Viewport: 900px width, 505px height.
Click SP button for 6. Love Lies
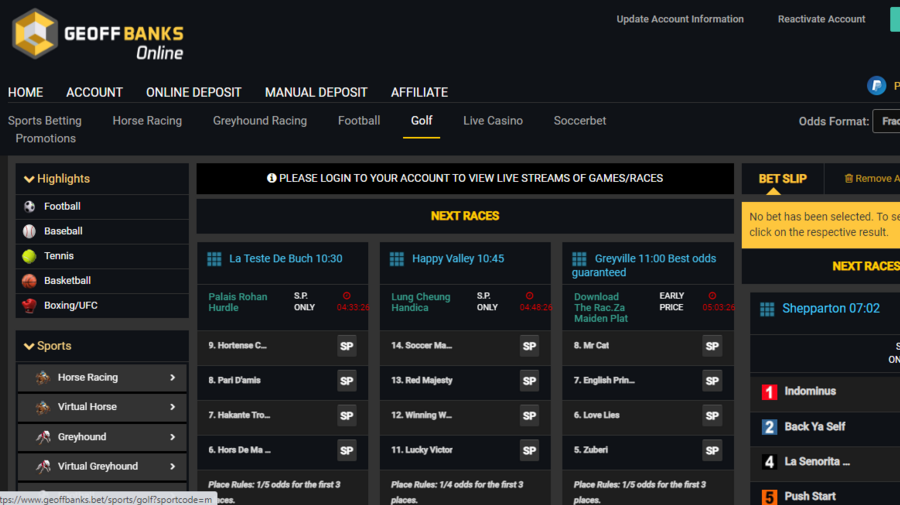point(712,415)
